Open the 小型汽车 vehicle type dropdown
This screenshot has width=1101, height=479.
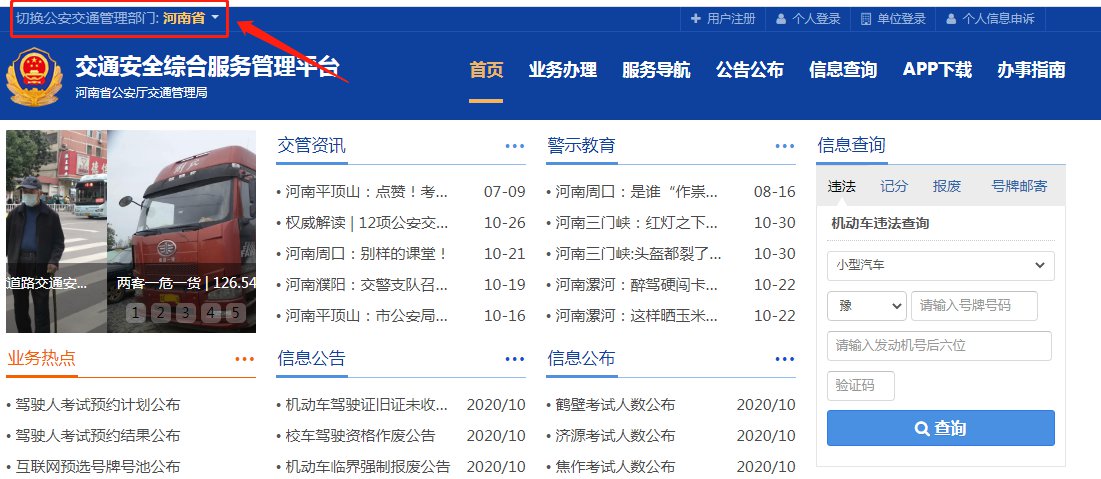point(940,265)
